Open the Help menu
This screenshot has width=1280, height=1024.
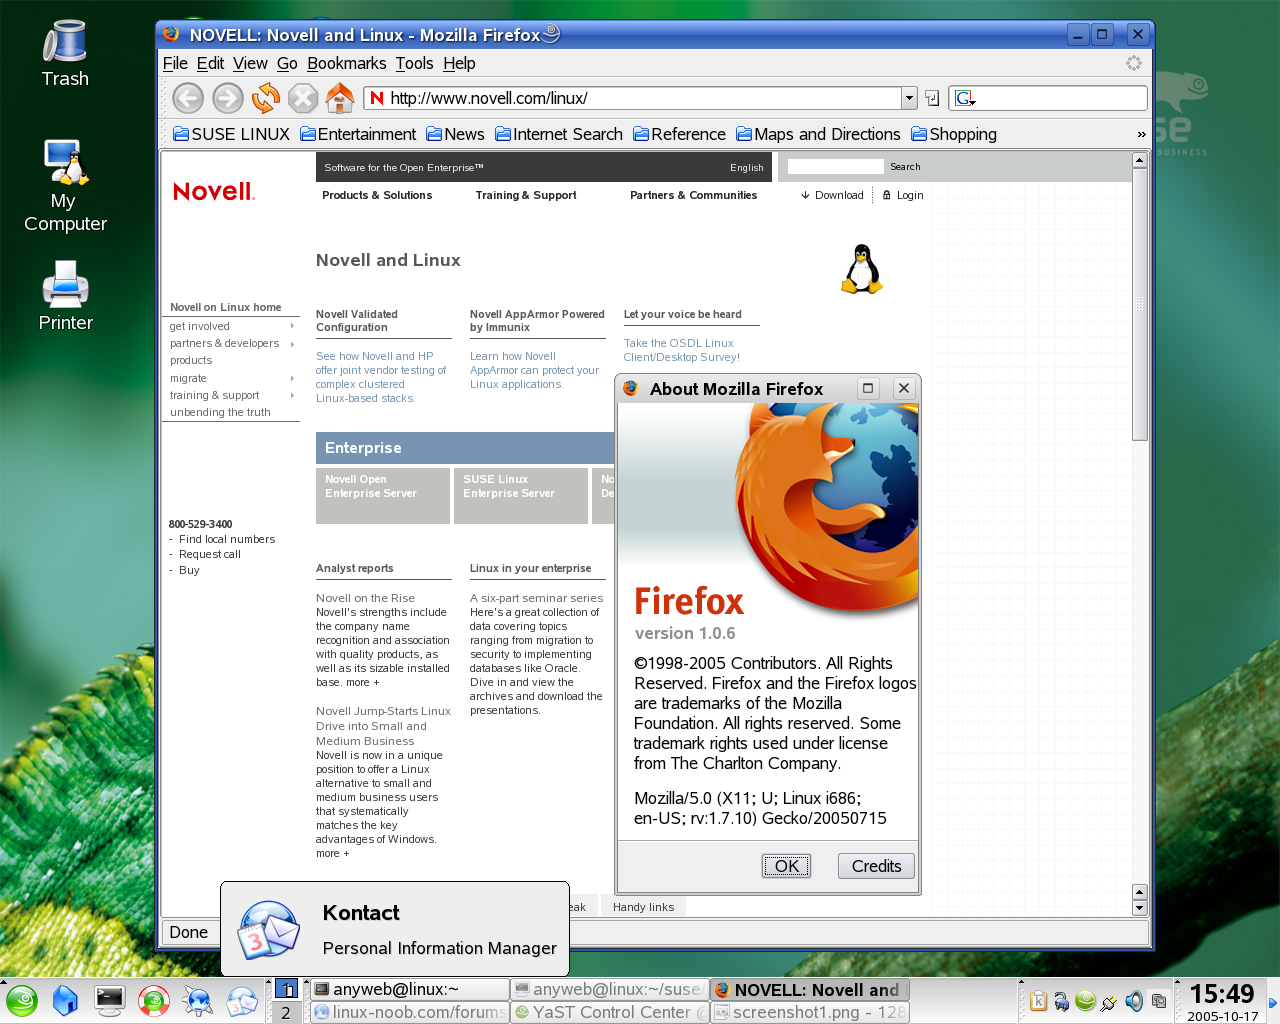(x=459, y=63)
